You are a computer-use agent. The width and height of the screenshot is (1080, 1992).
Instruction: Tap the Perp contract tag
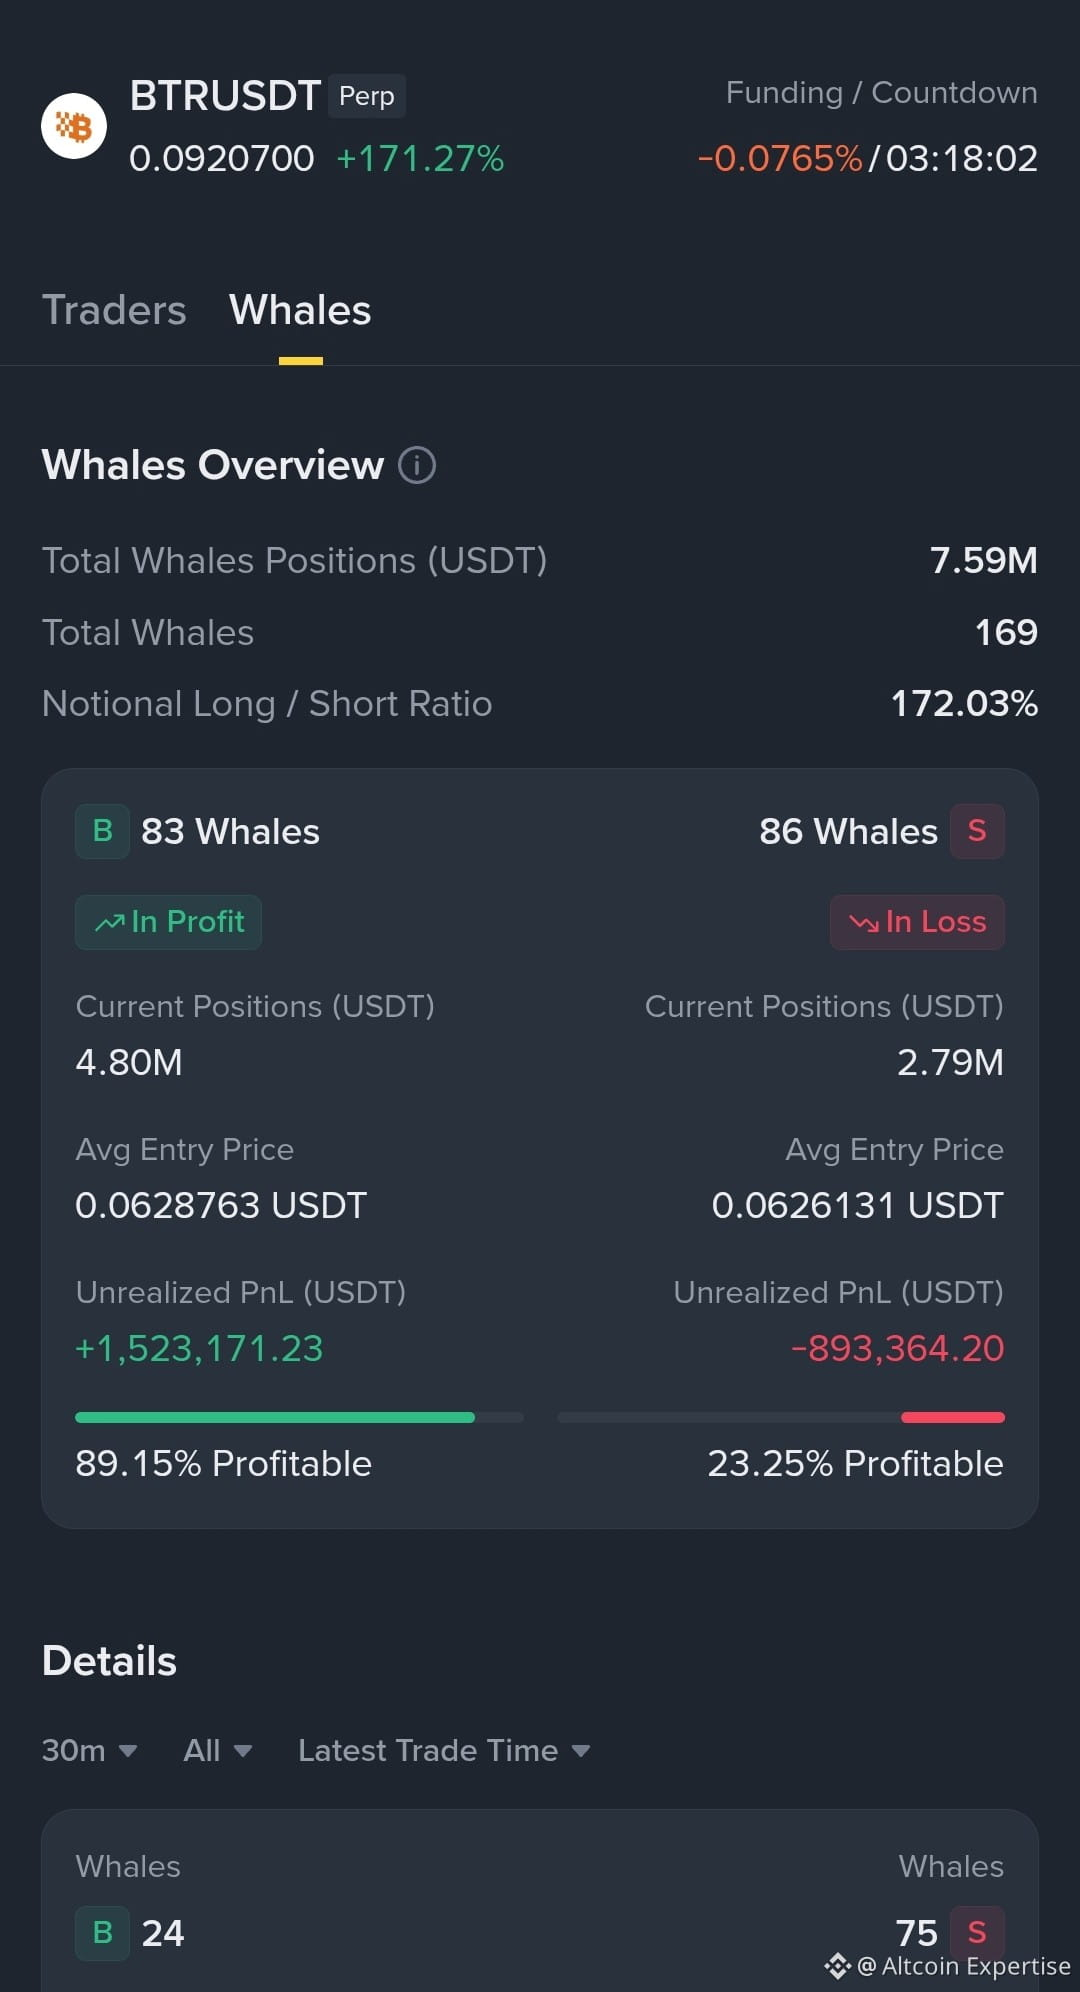click(x=367, y=96)
